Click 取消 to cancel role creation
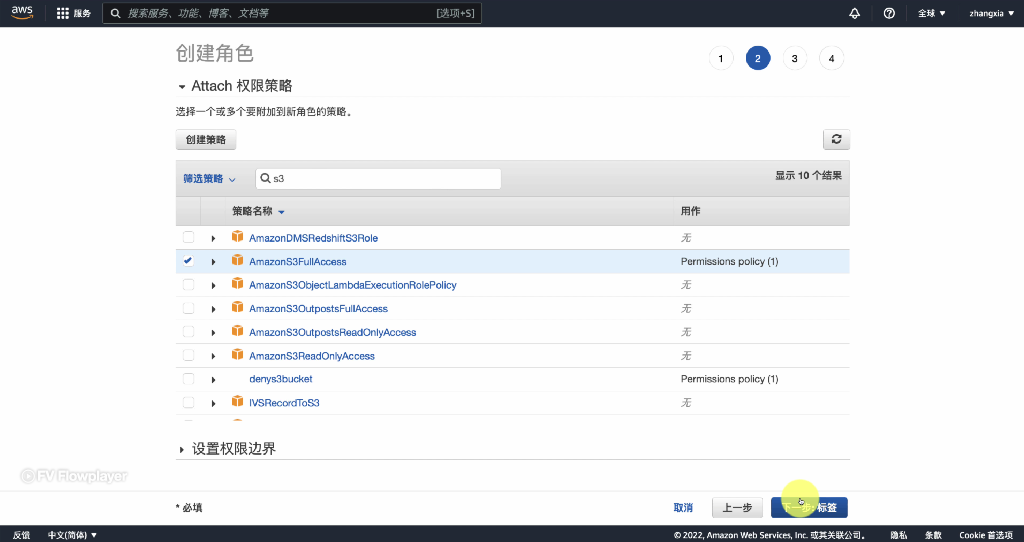Screen dimensions: 1024x542 pyautogui.click(x=682, y=507)
